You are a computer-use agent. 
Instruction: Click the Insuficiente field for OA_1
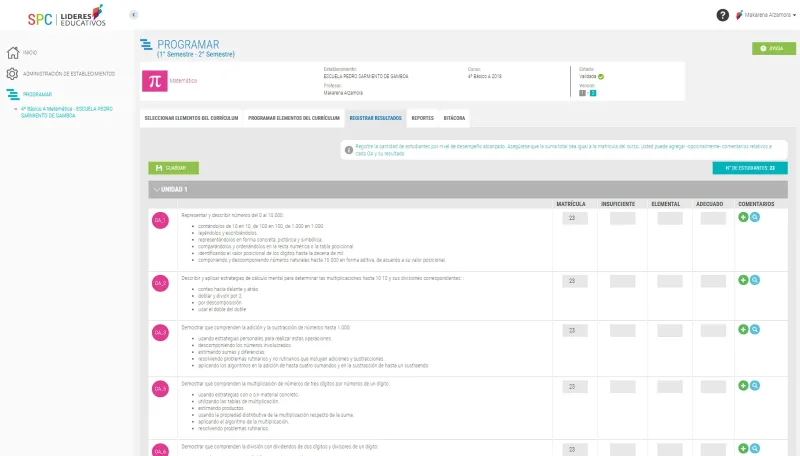pos(622,218)
